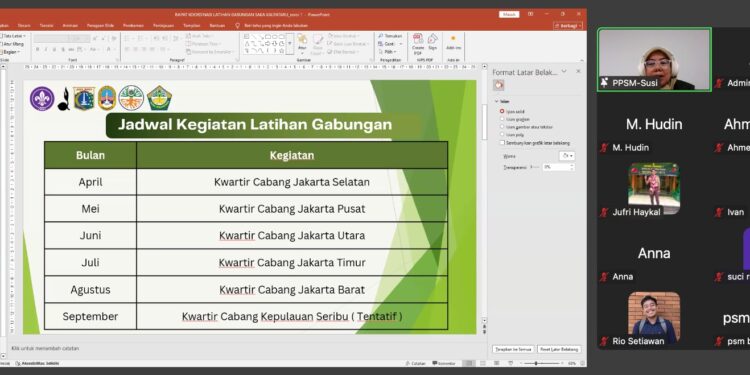Image resolution: width=750 pixels, height=375 pixels.
Task: Open the Fill (paint bucket) tab in Format pane
Action: [x=498, y=85]
